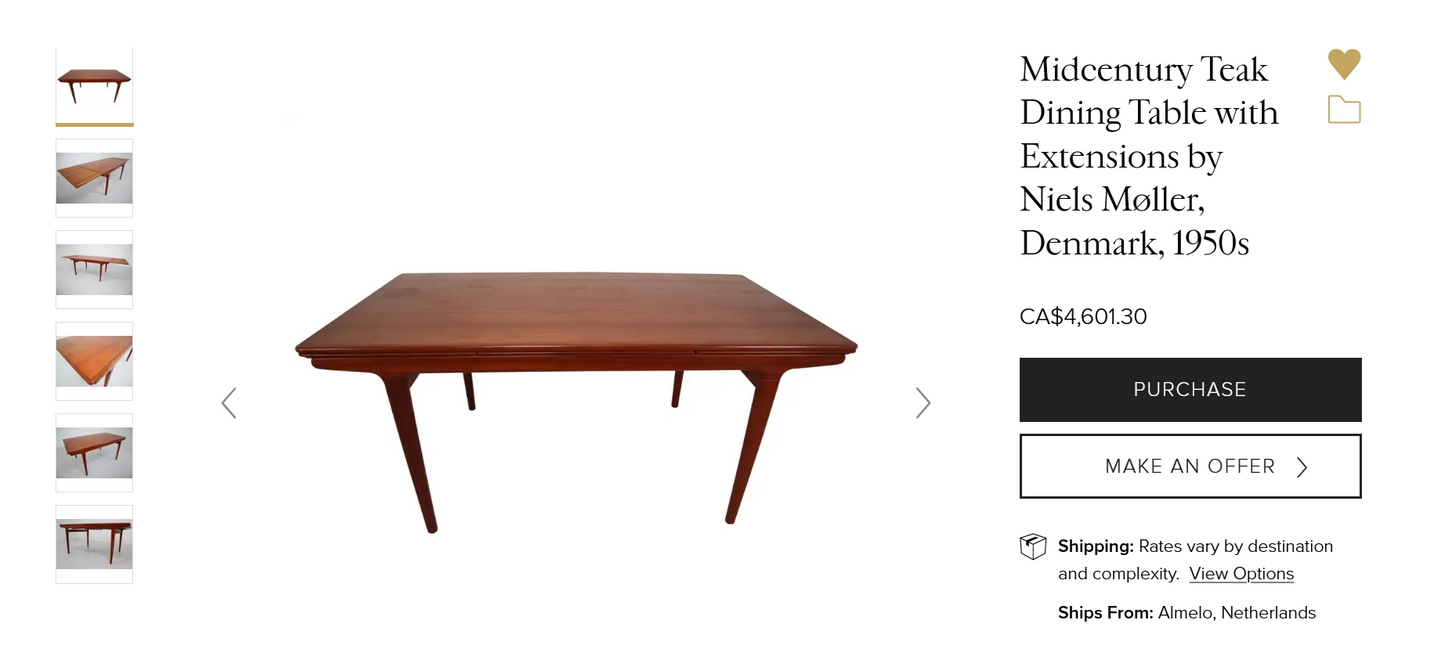Click the Shipping rates description text

(x=1195, y=560)
